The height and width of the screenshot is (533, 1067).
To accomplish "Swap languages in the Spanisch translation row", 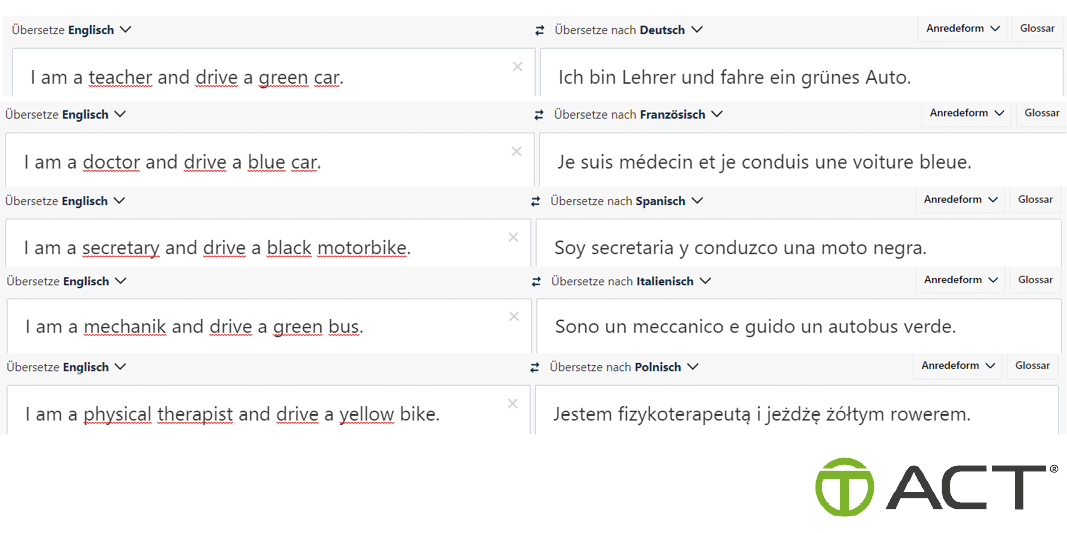I will [536, 201].
